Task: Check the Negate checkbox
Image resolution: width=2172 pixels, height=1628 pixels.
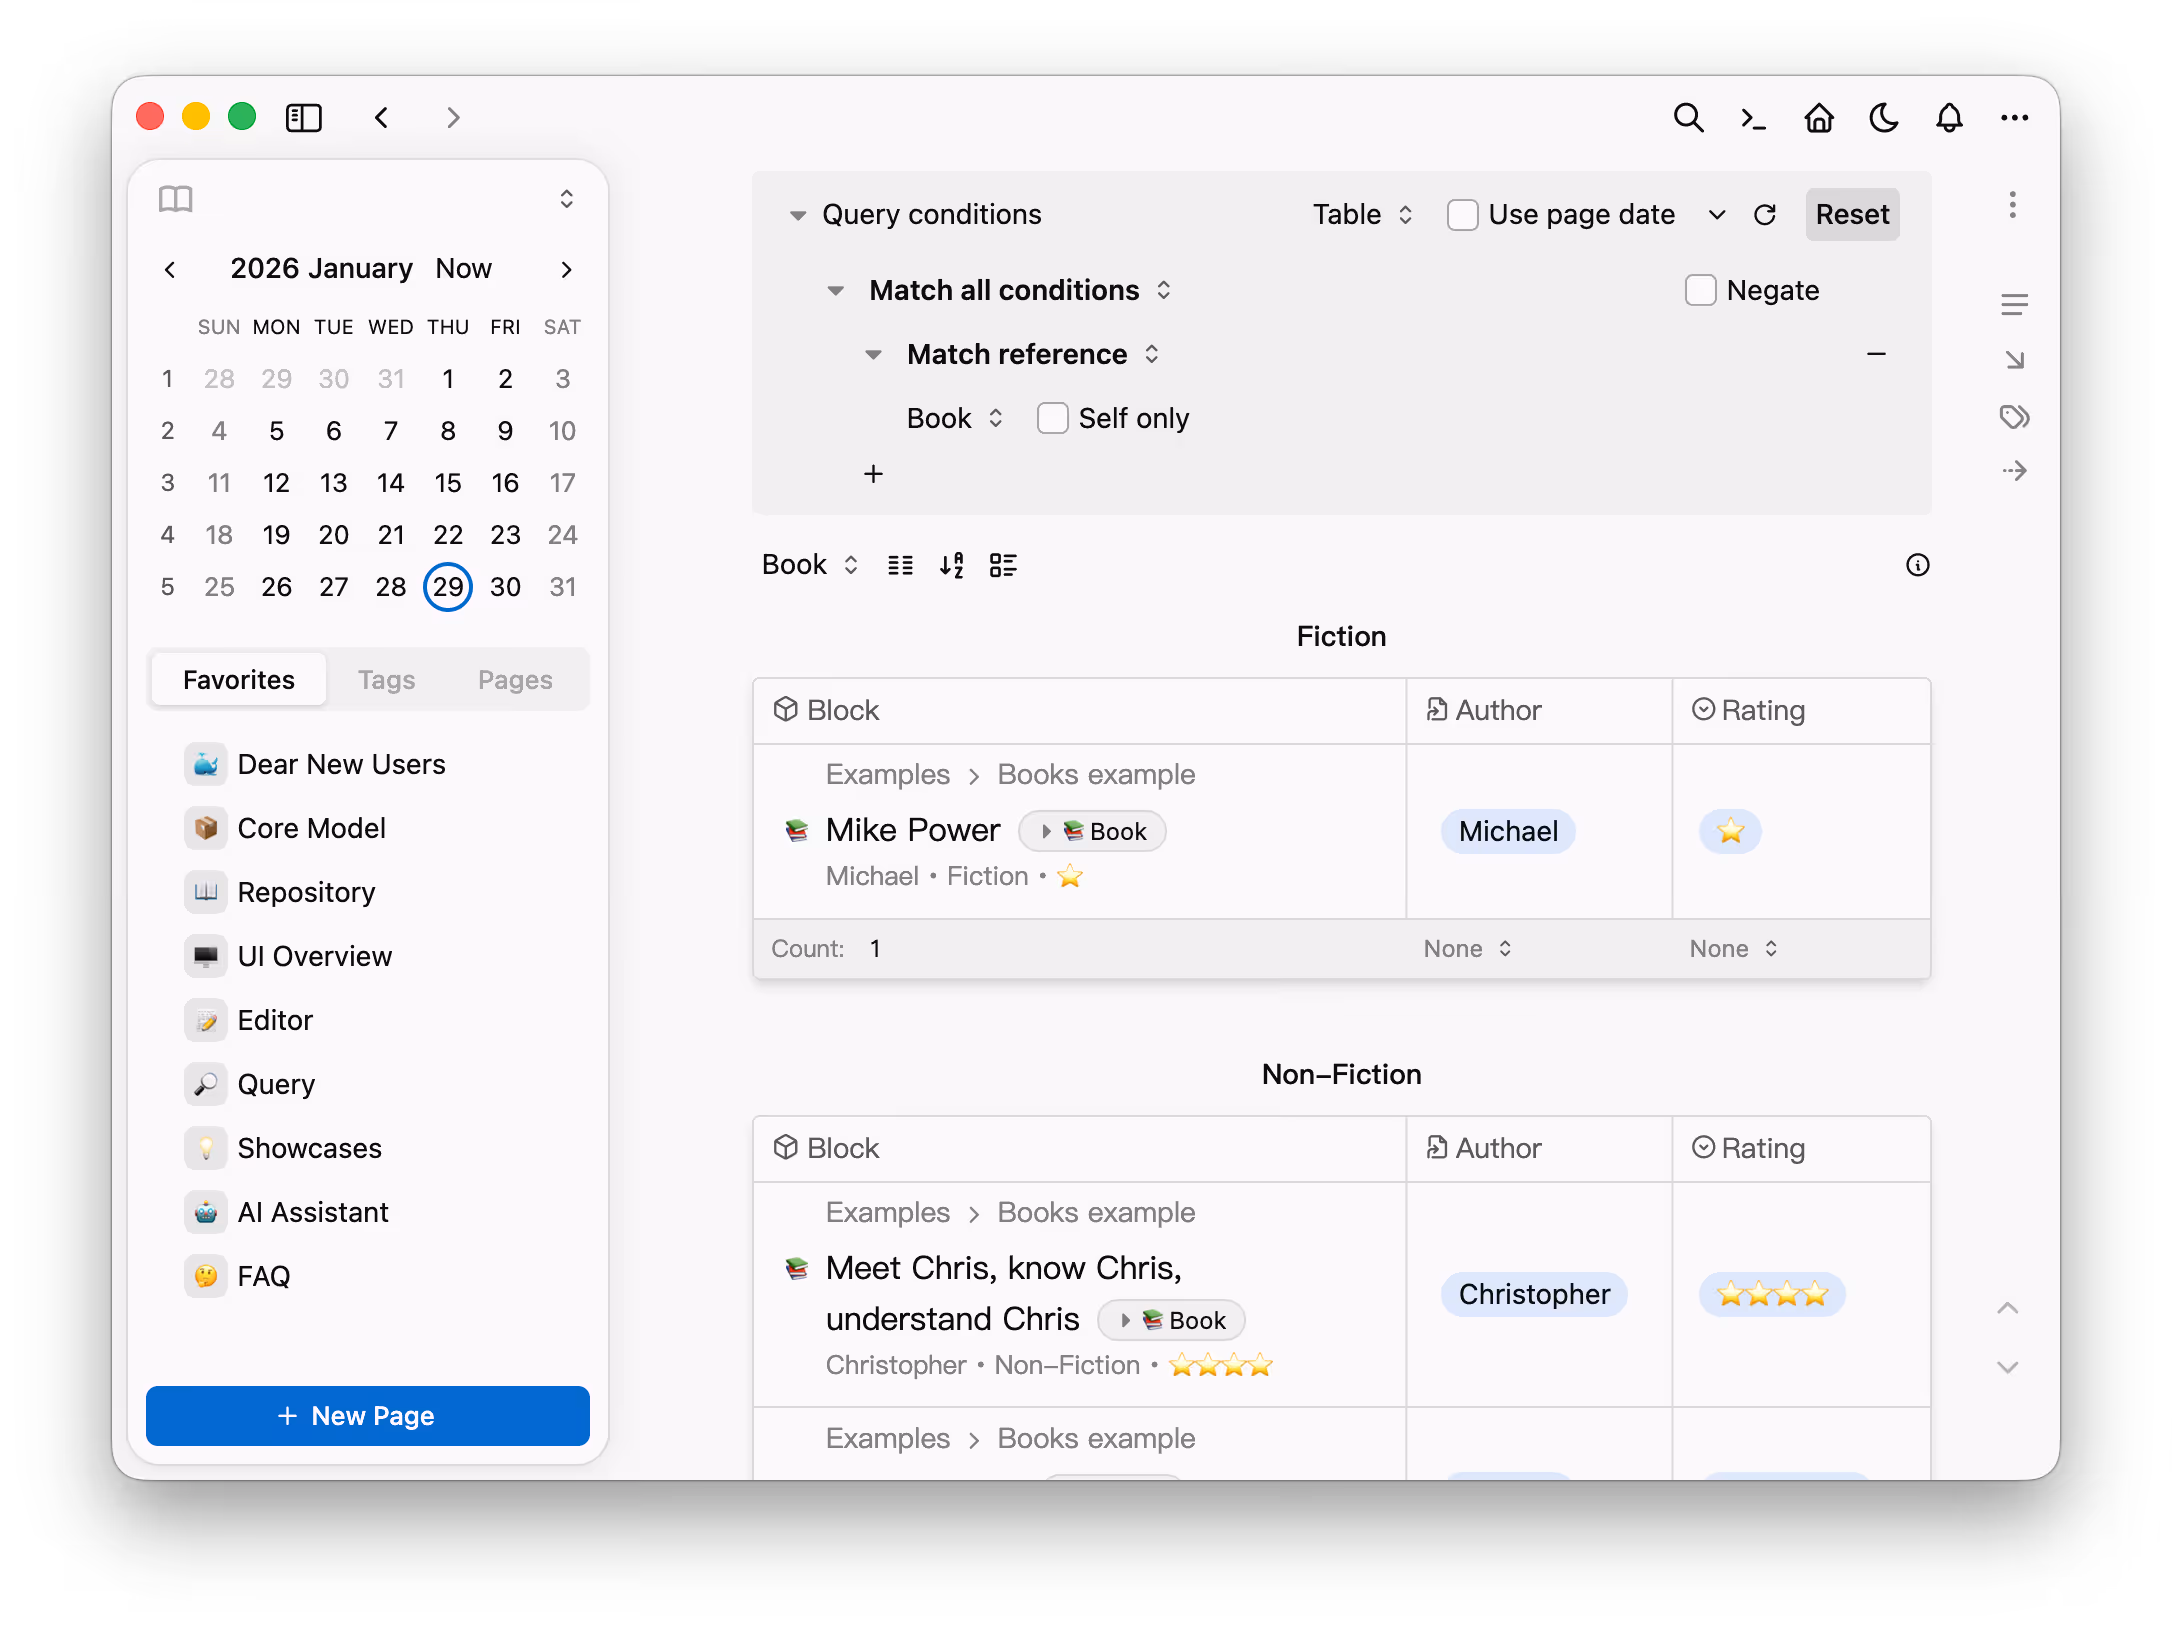Action: pos(1700,290)
